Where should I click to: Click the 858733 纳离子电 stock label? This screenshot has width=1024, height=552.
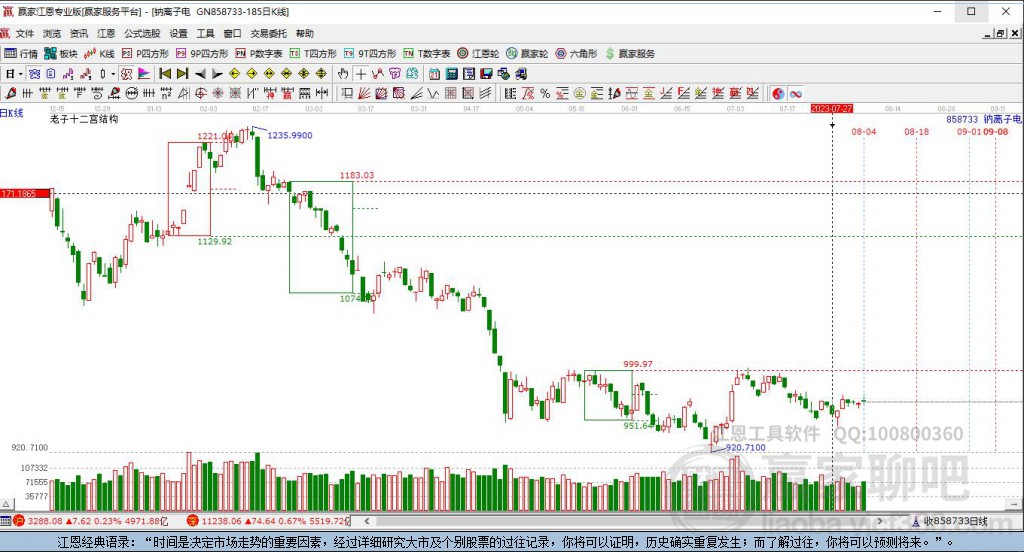984,120
